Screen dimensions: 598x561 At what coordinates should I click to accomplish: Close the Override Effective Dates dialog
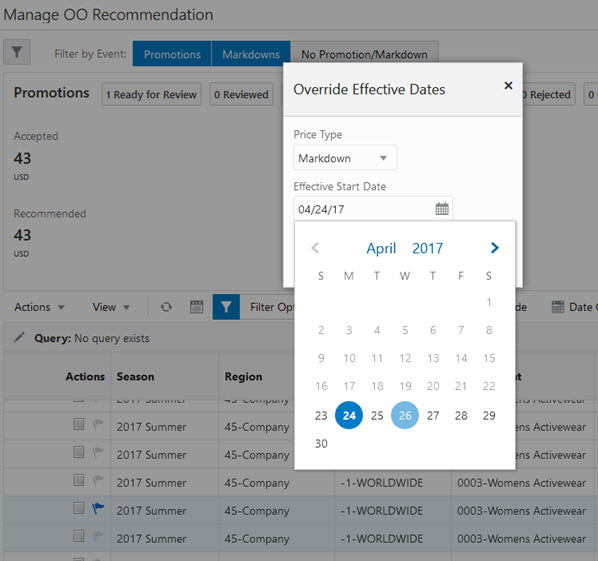point(508,85)
